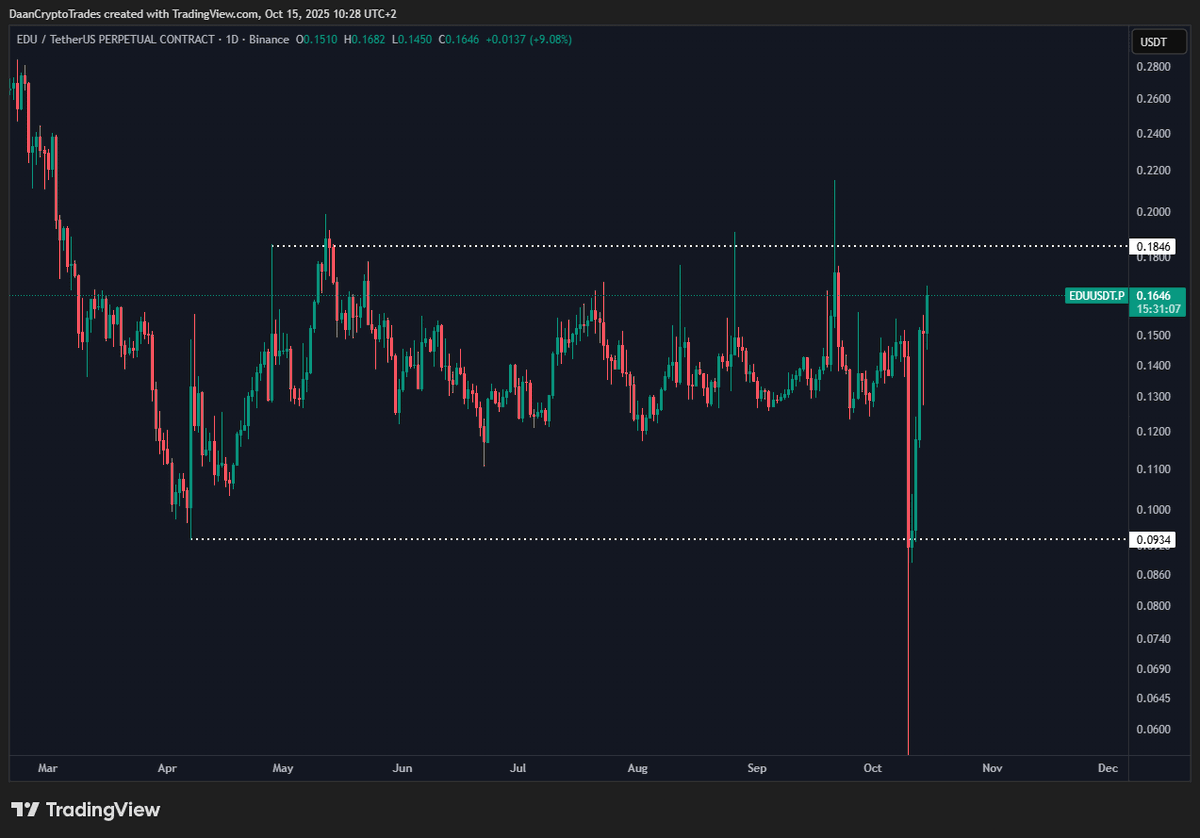Click the May label on time axis

pos(283,768)
